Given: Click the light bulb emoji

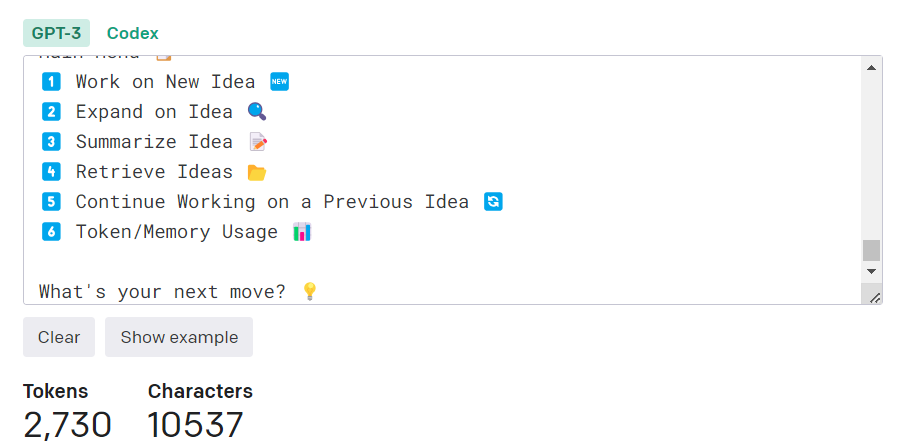Looking at the screenshot, I should click(310, 291).
